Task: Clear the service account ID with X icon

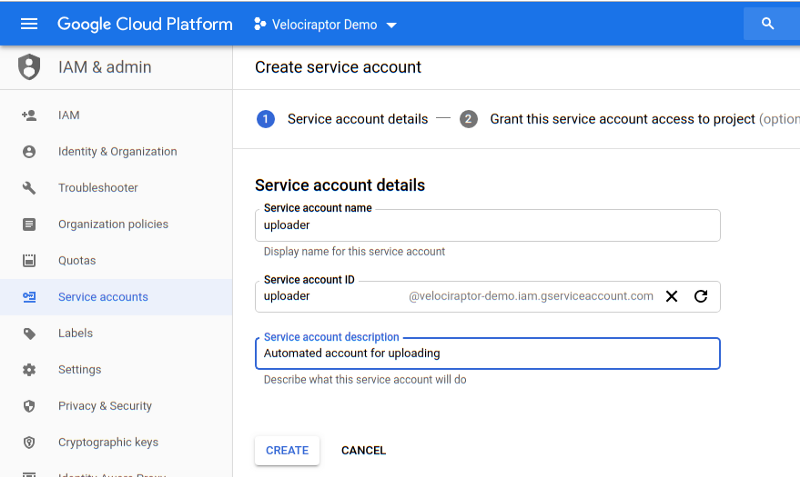Action: tap(672, 296)
